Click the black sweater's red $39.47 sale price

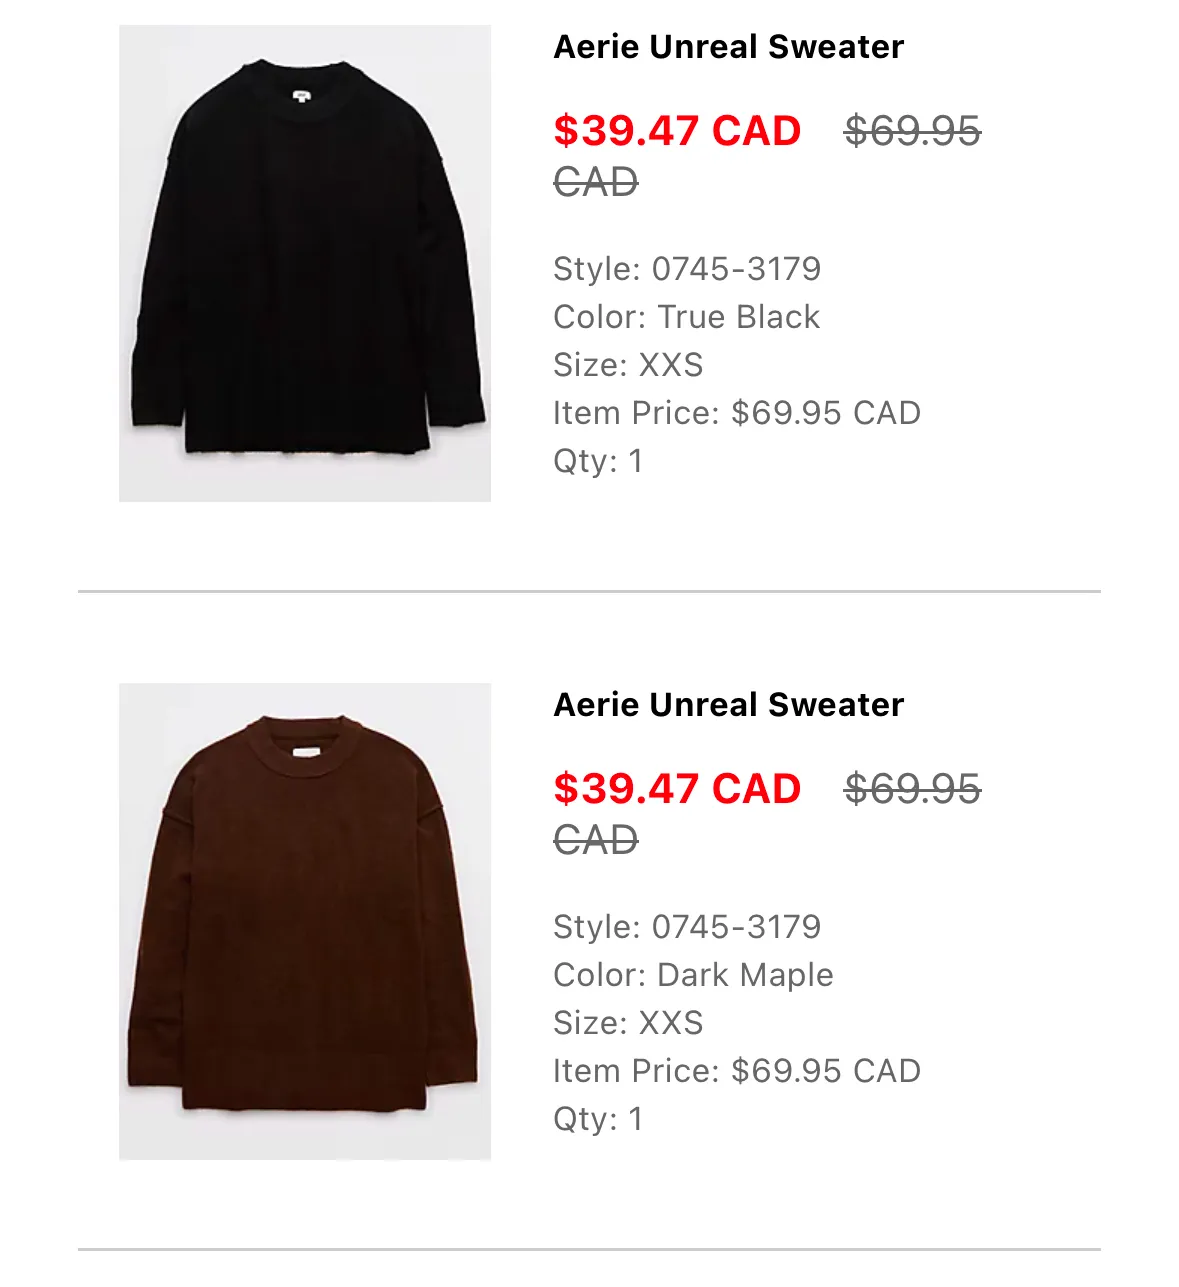coord(677,131)
